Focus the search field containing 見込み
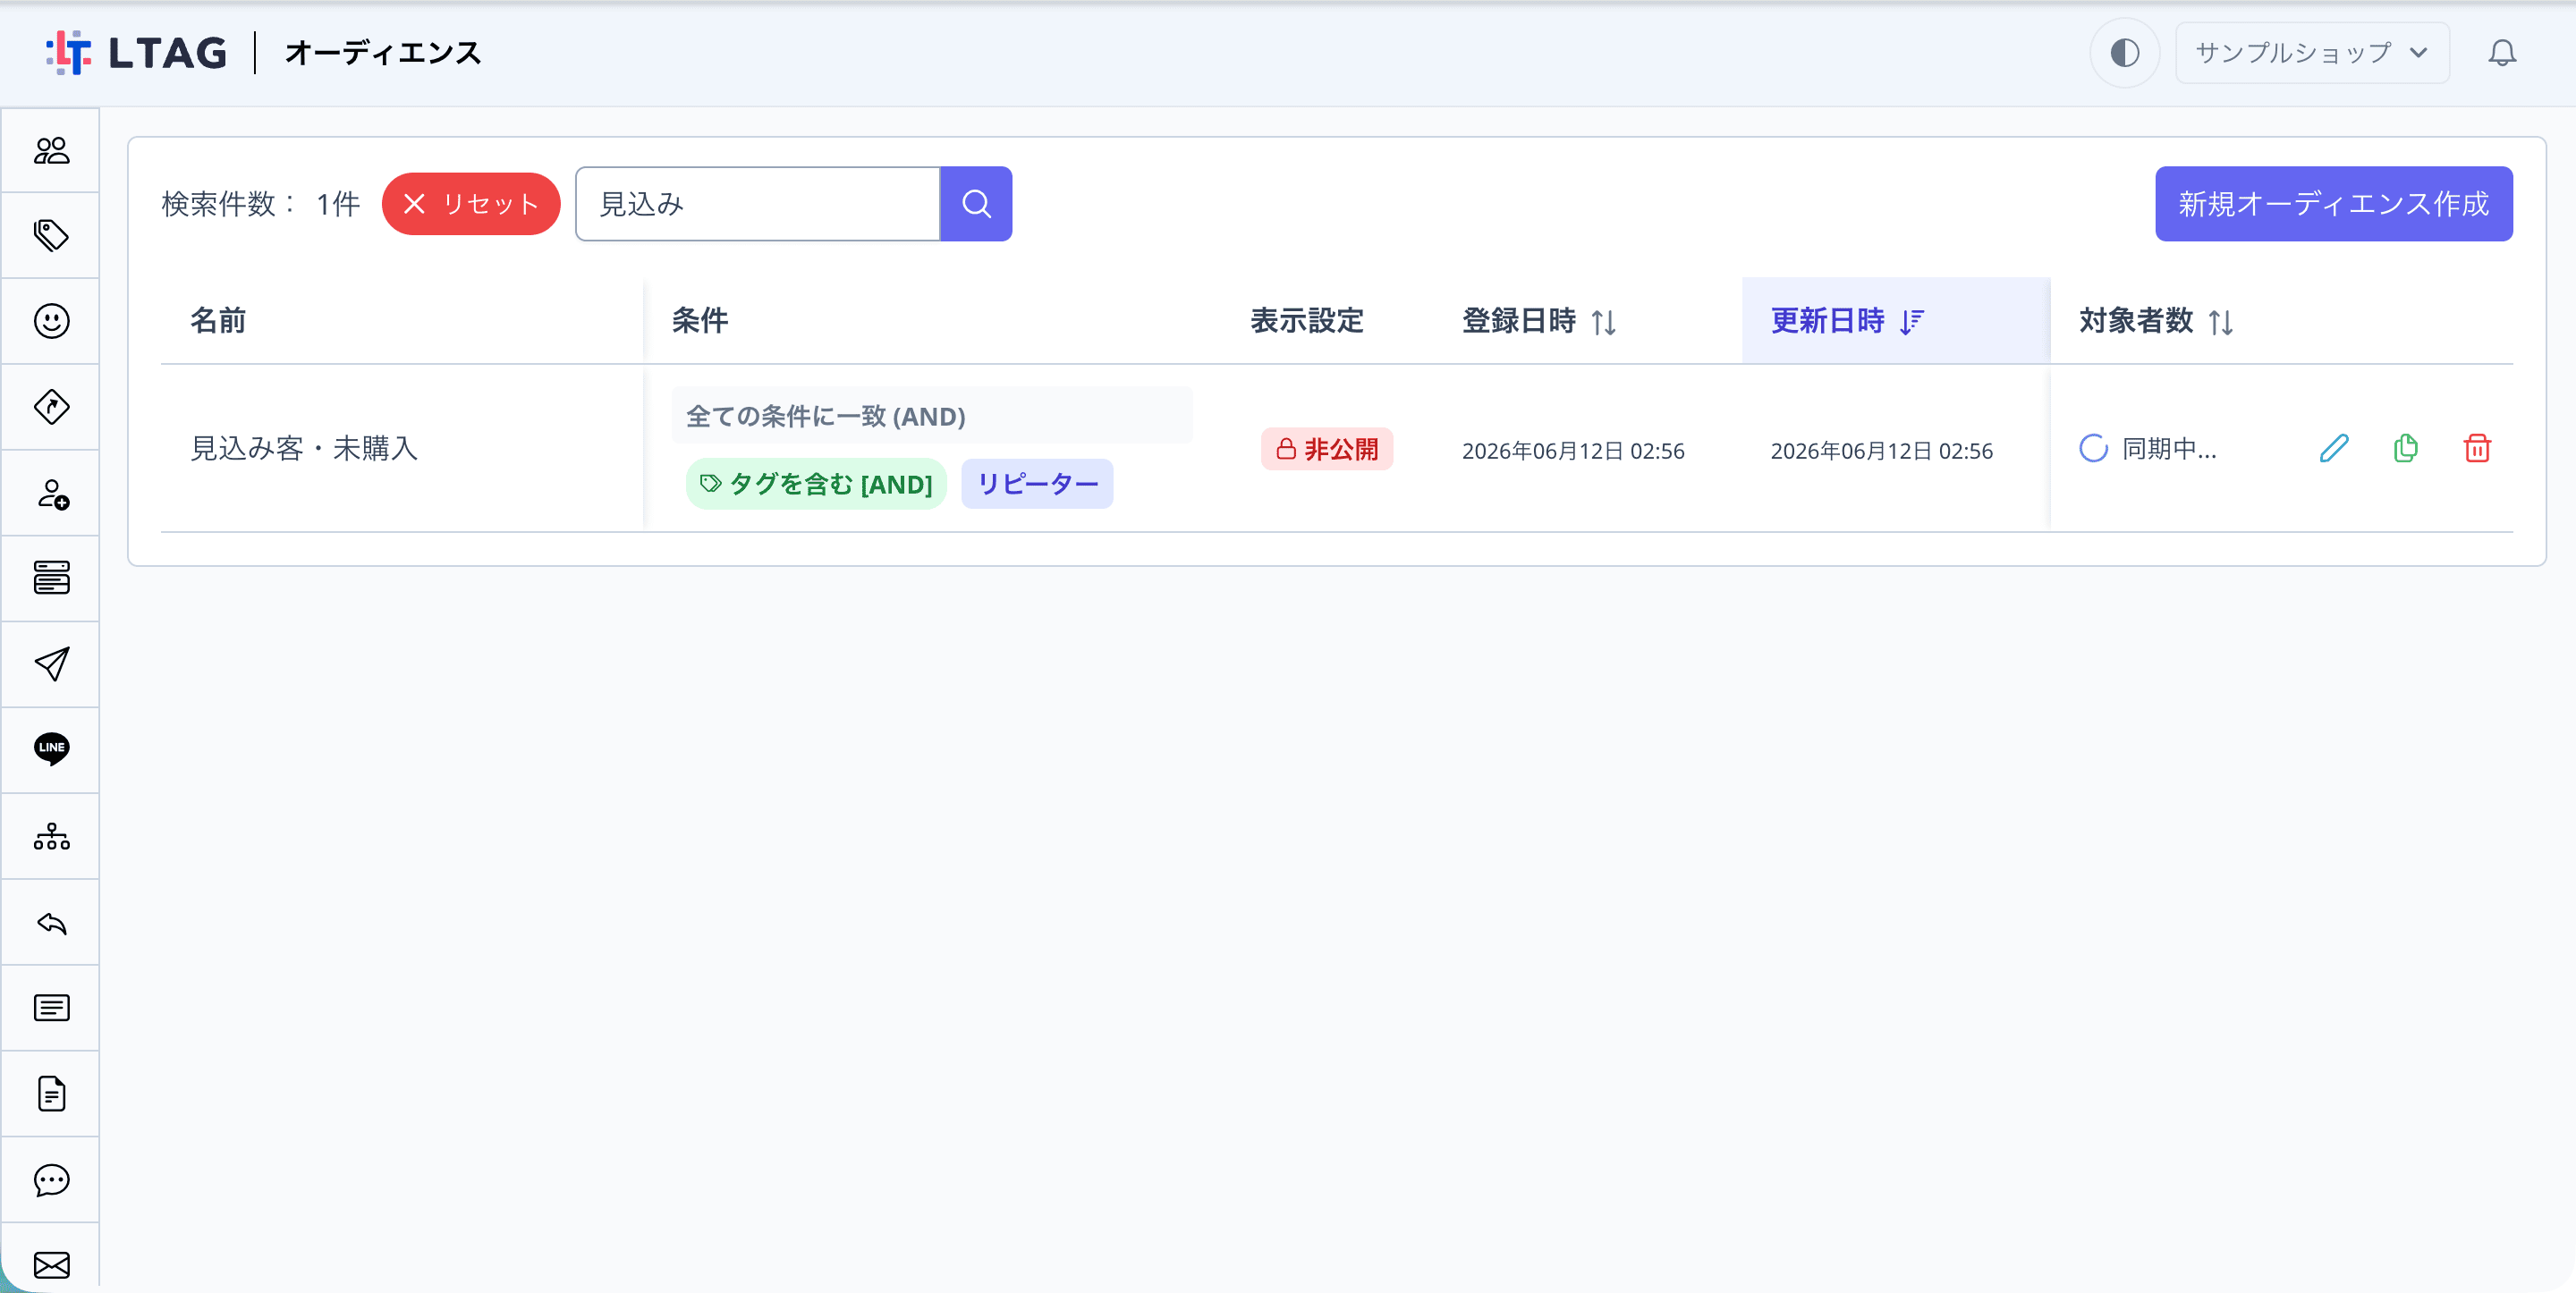This screenshot has width=2576, height=1293. [758, 204]
